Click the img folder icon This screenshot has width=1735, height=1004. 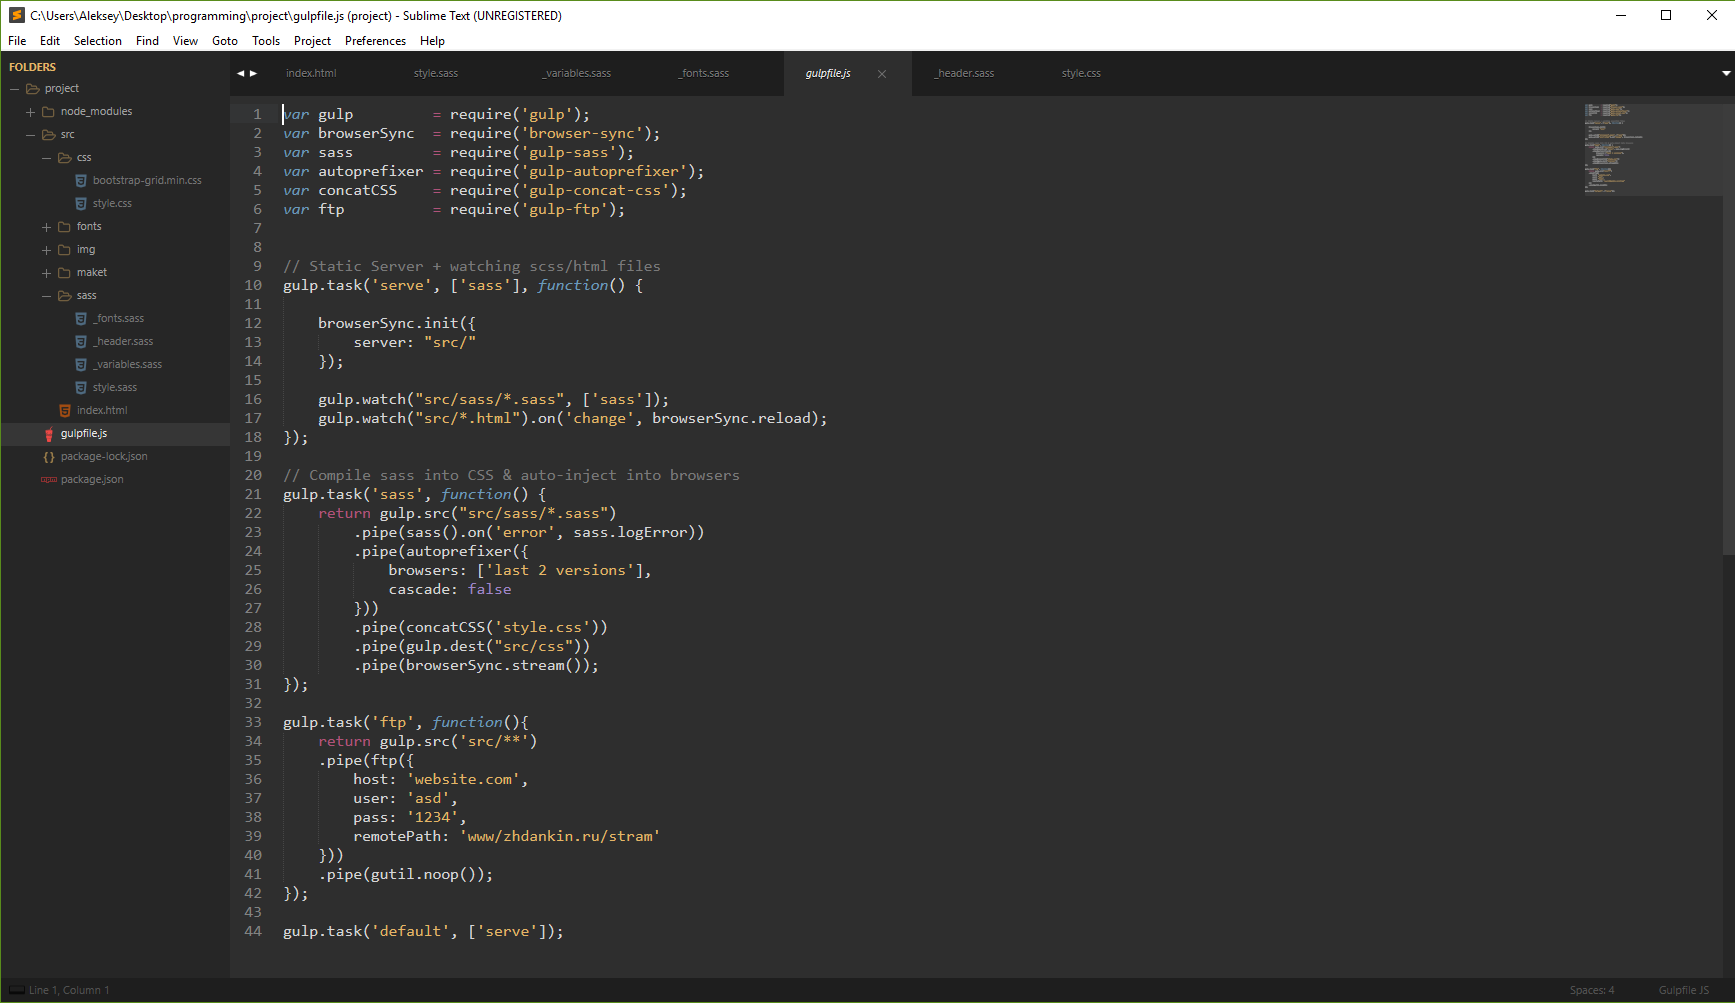tap(64, 250)
